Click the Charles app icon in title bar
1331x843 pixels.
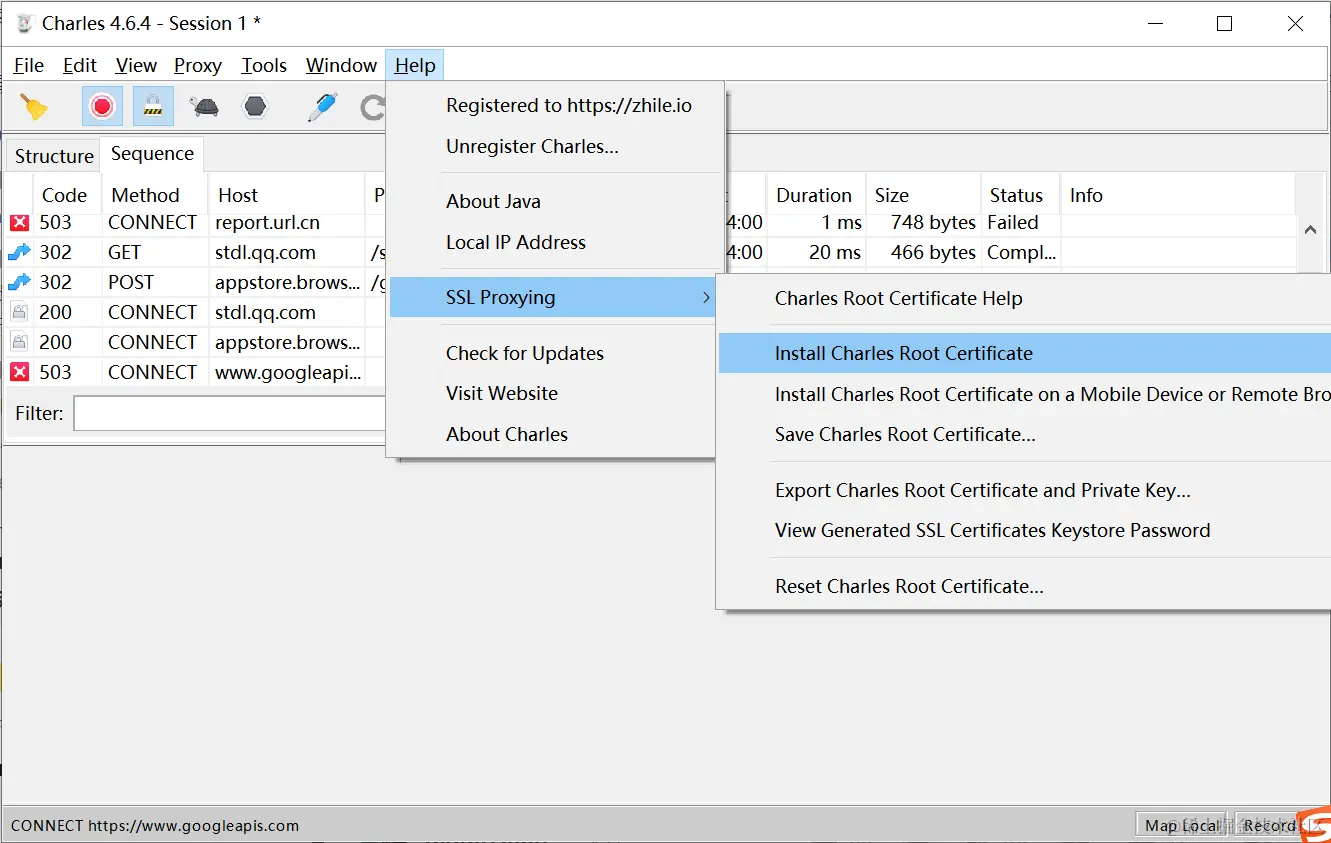tap(24, 24)
